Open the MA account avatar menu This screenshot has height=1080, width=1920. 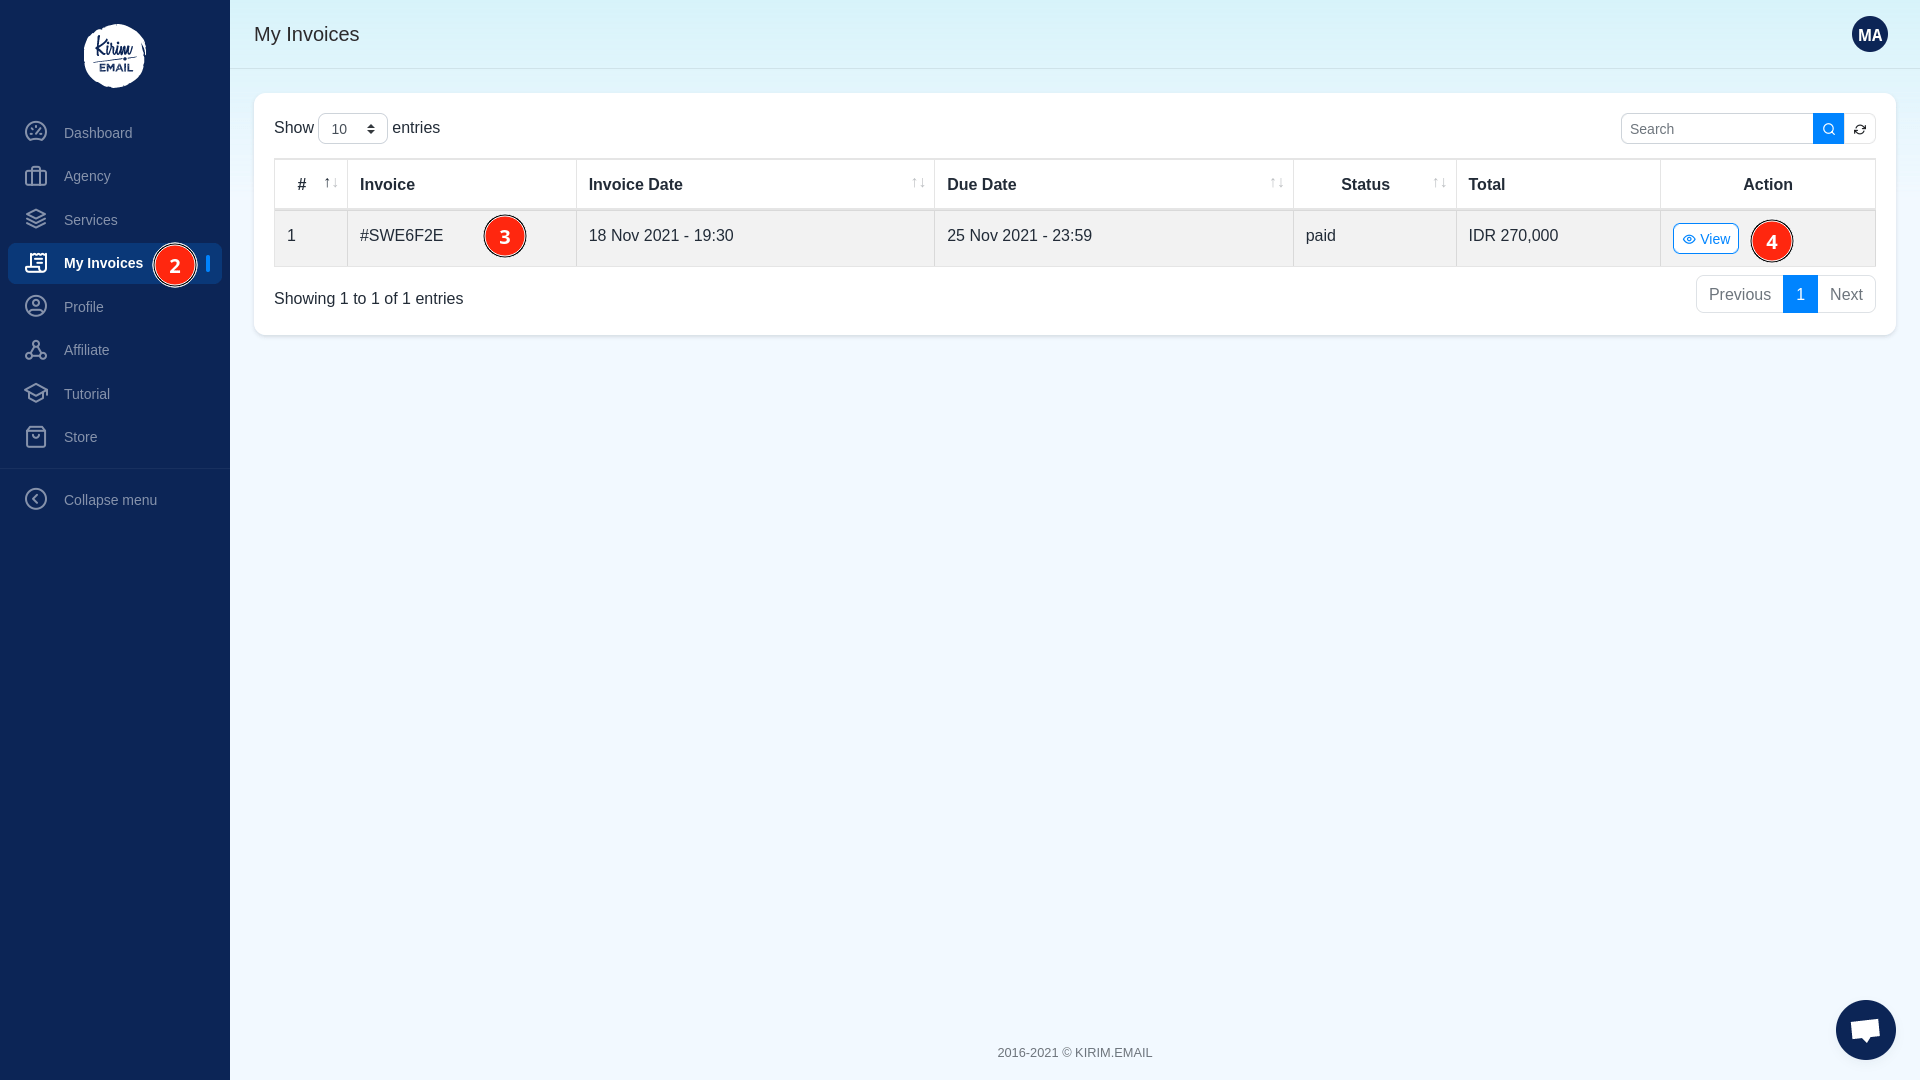[1869, 33]
